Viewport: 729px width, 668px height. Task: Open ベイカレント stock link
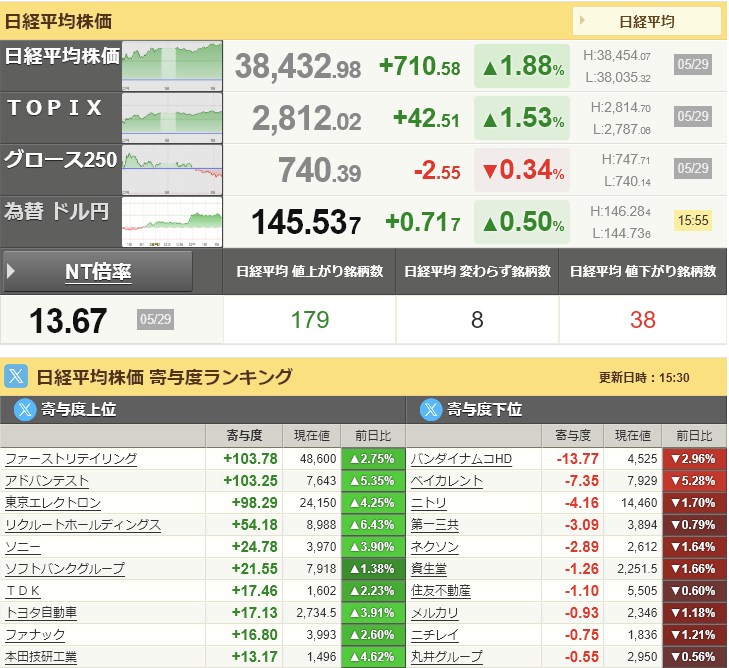[x=447, y=481]
